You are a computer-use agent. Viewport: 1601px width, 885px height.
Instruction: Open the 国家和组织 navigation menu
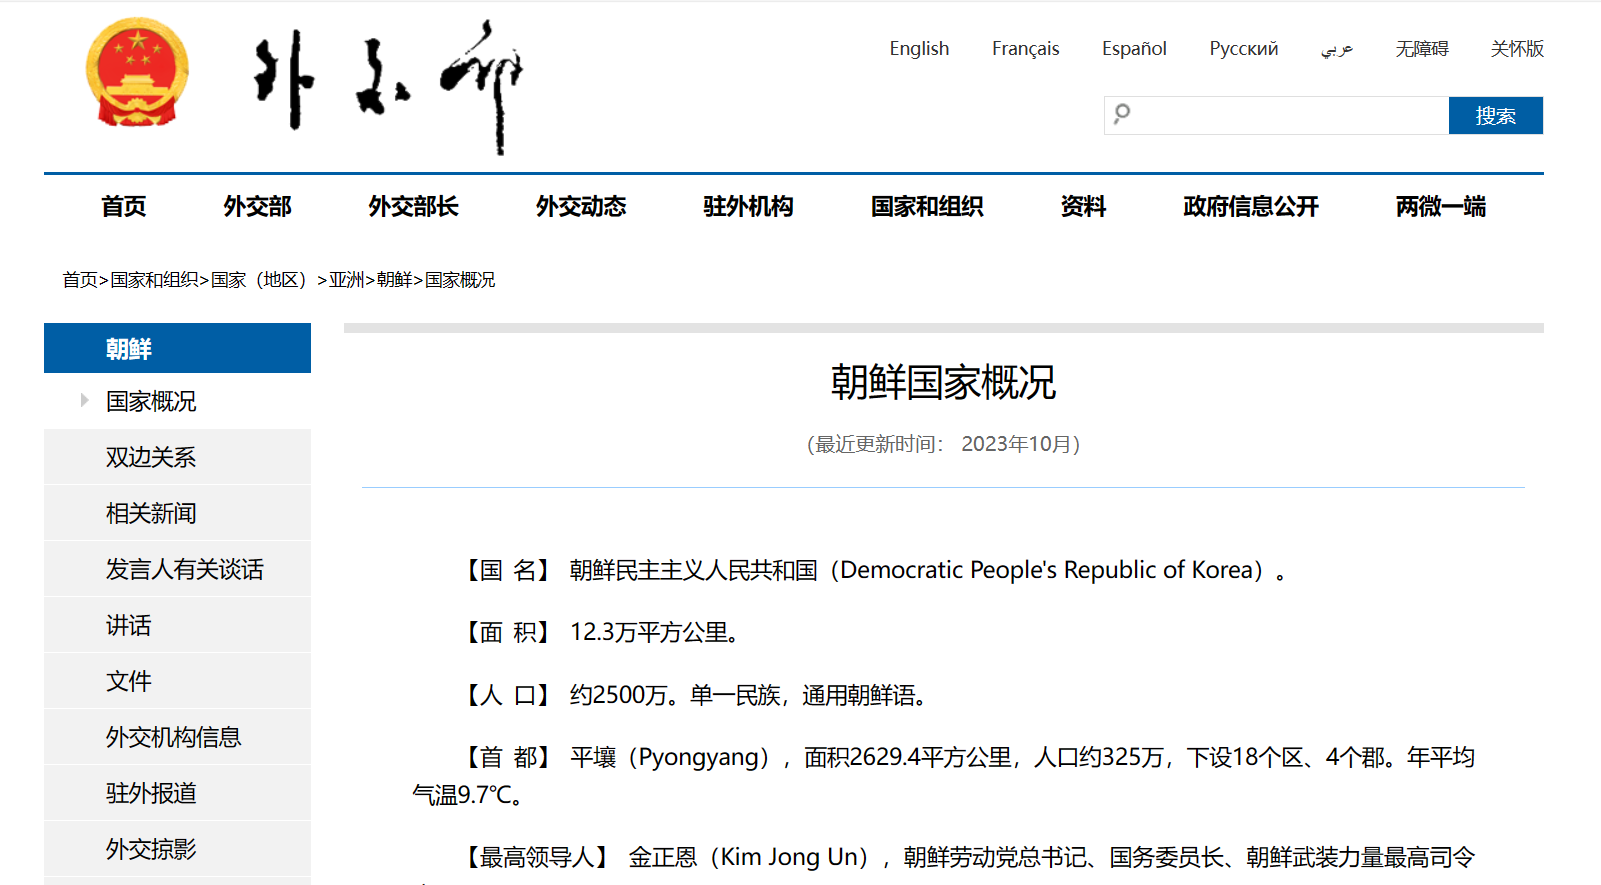[x=926, y=207]
